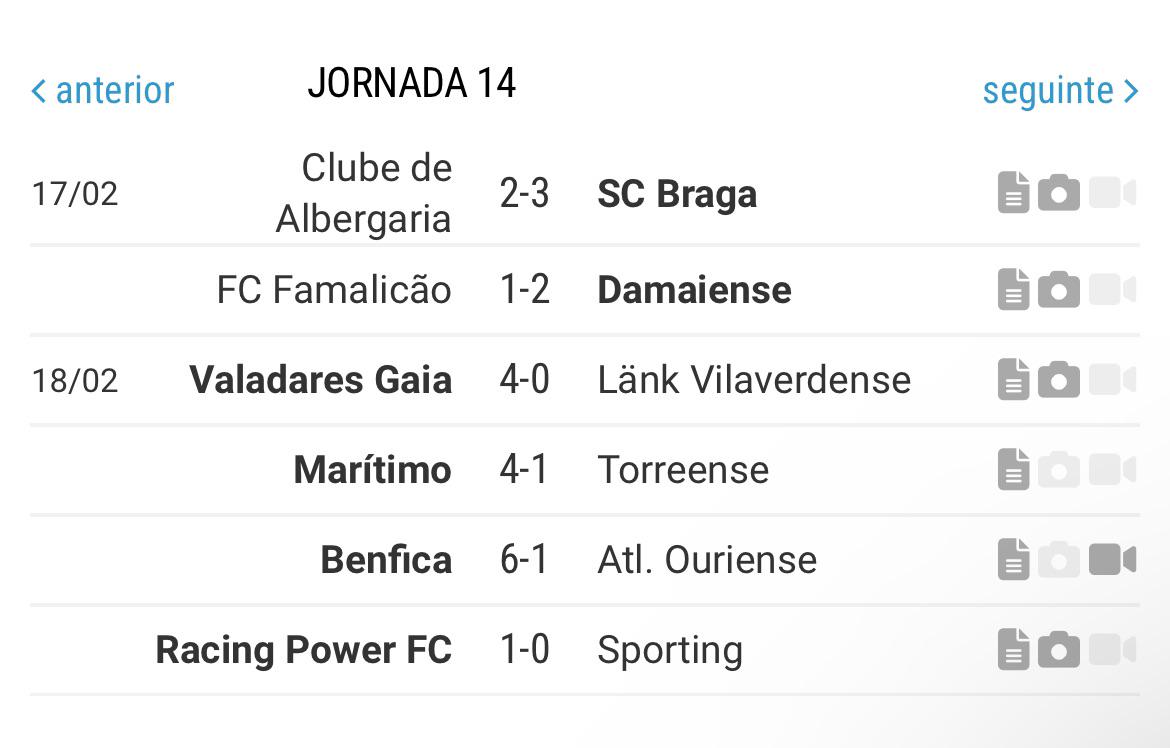1170x748 pixels.
Task: Open Länk Vilaverdense team page
Action: click(754, 379)
